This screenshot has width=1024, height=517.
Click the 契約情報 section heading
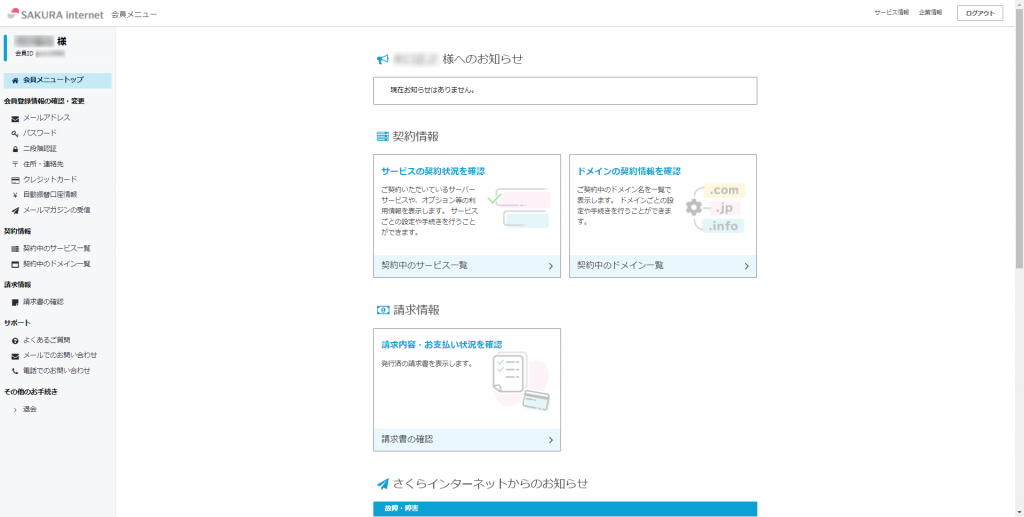click(408, 136)
